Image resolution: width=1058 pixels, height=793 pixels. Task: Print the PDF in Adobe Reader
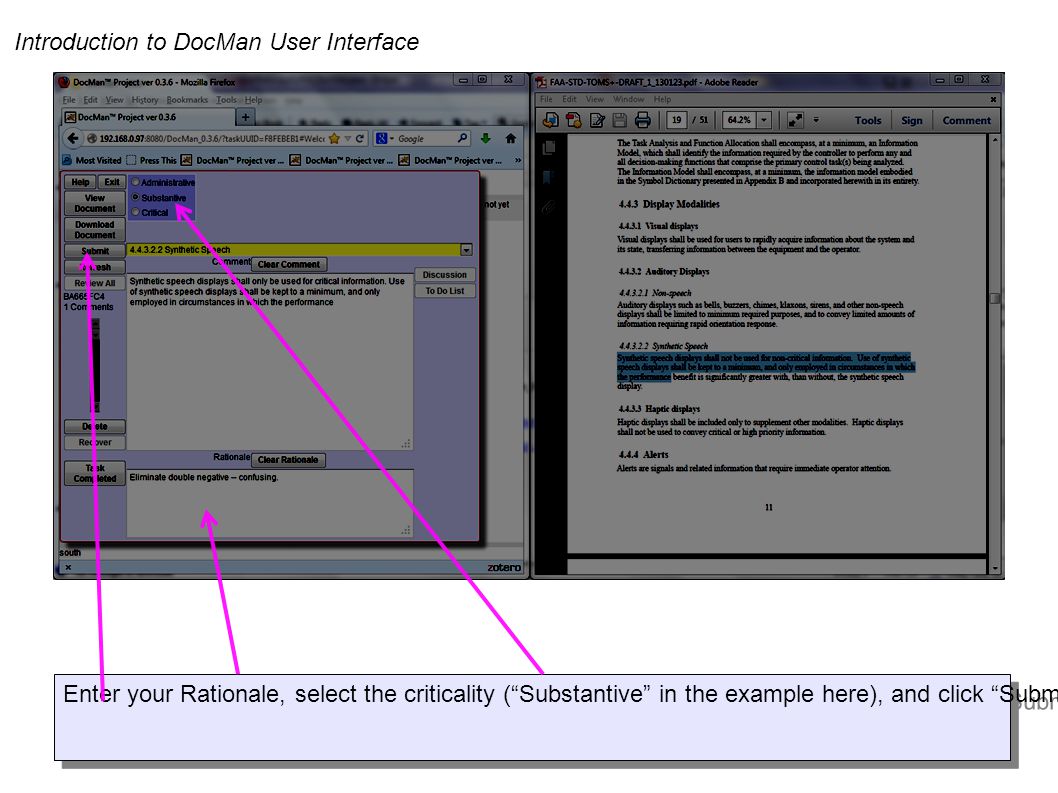642,120
